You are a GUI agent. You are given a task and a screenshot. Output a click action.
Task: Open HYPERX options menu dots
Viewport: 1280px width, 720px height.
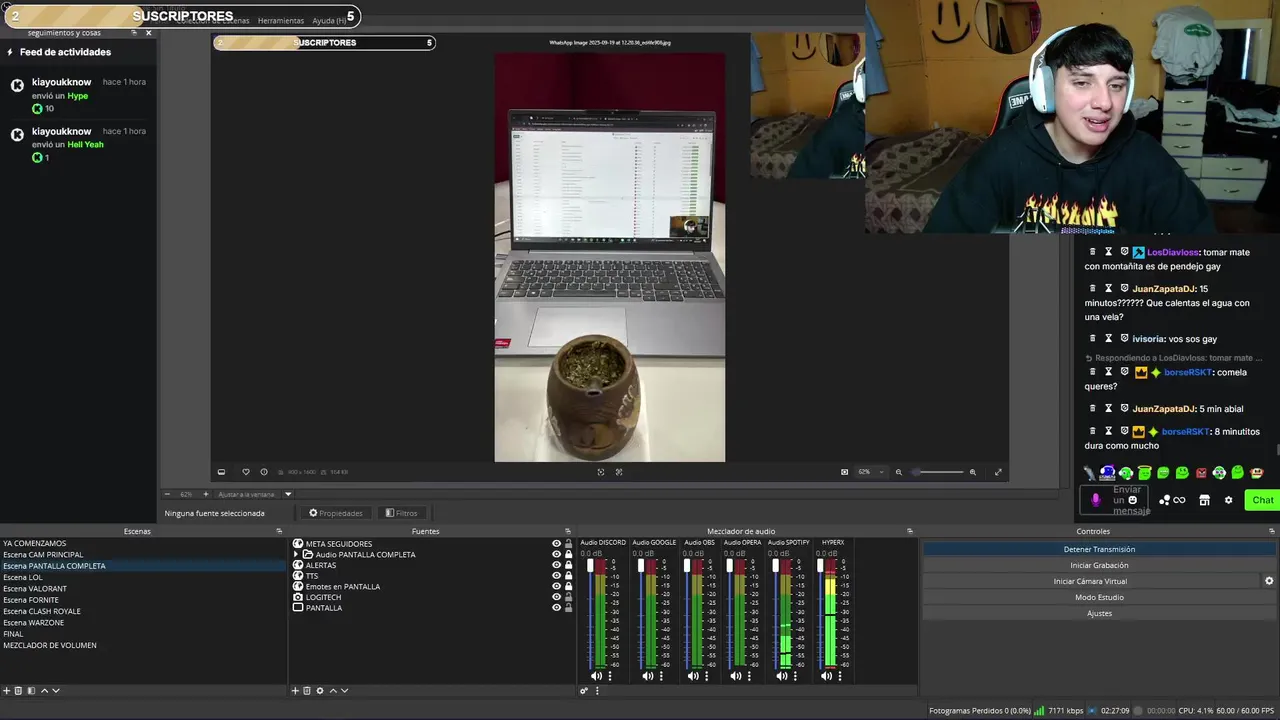[840, 676]
